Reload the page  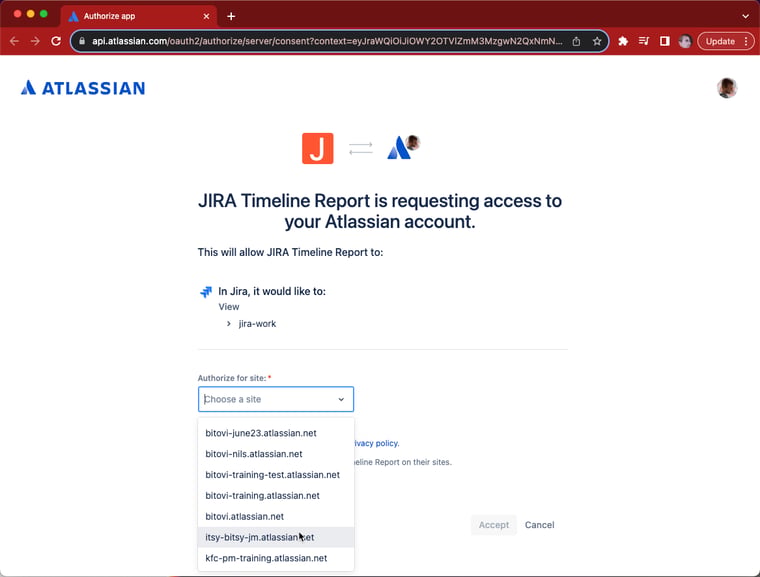click(56, 41)
